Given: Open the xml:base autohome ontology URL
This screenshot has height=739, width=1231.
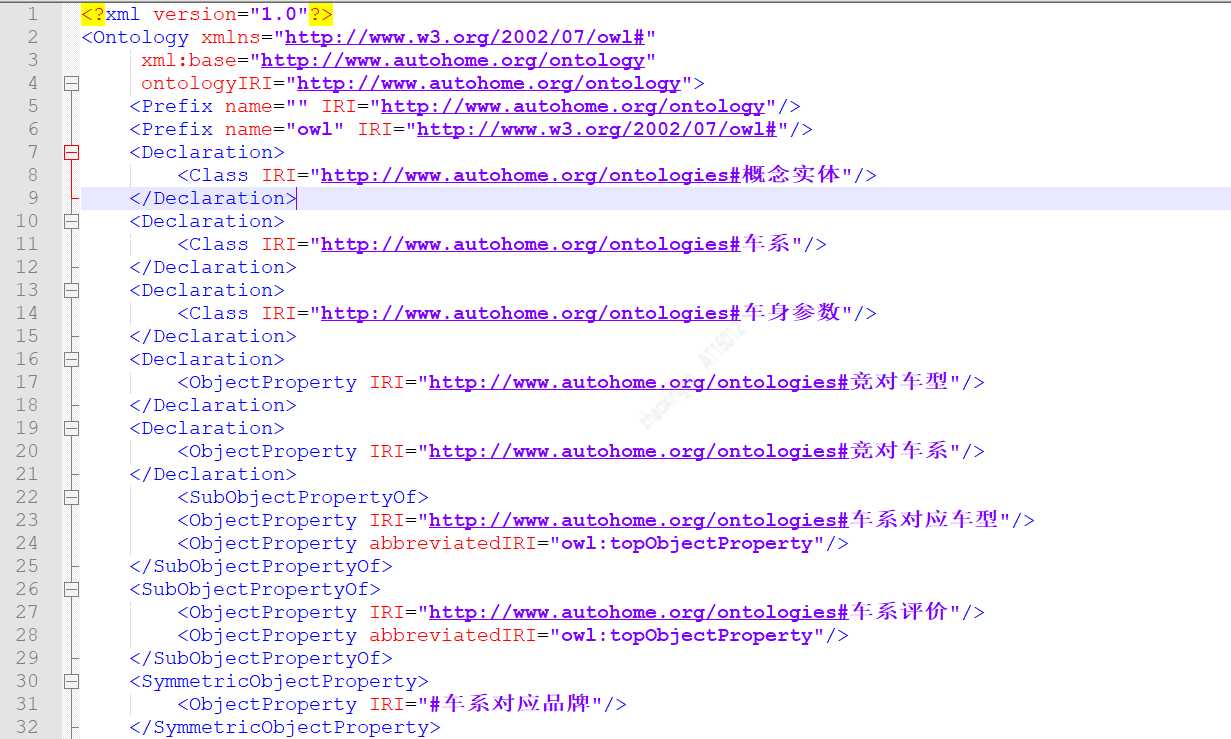Looking at the screenshot, I should [452, 61].
